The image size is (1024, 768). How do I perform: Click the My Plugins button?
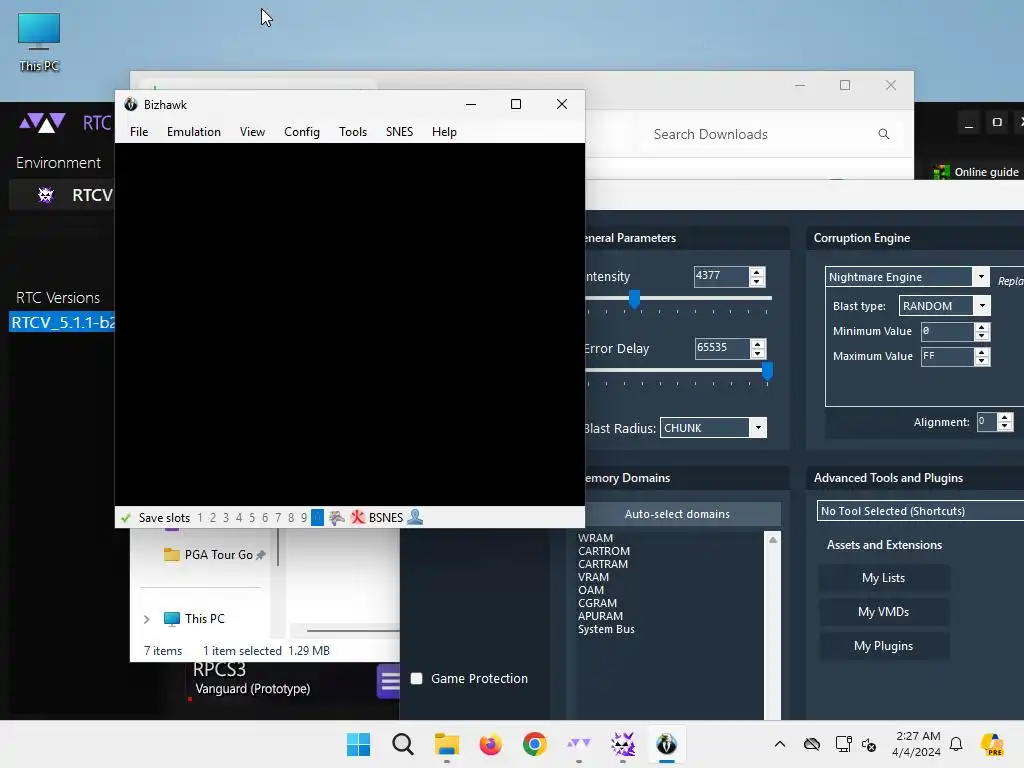[x=884, y=646]
